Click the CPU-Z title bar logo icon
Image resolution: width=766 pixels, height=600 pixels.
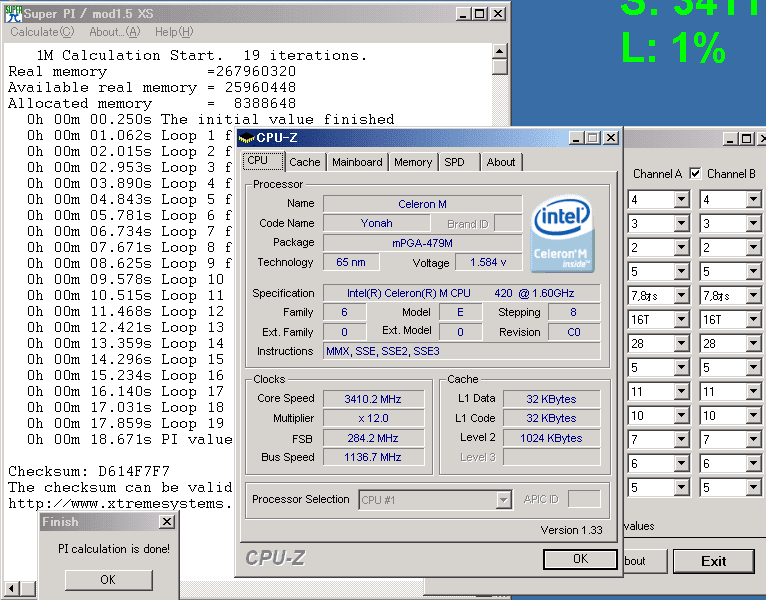pos(247,138)
